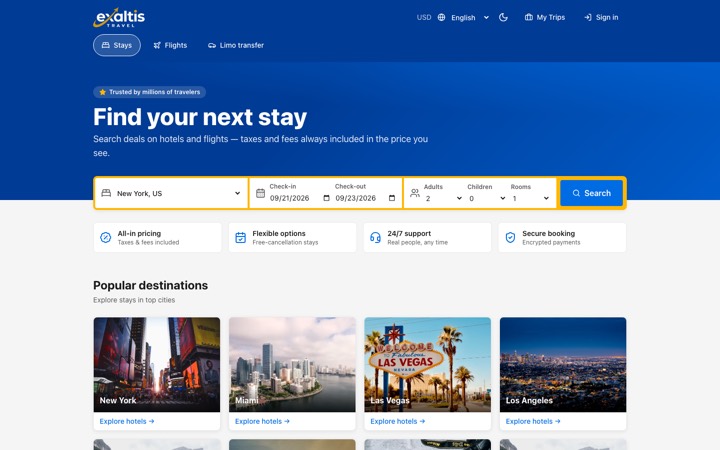Open the Las Vegas destination photo

(x=428, y=365)
